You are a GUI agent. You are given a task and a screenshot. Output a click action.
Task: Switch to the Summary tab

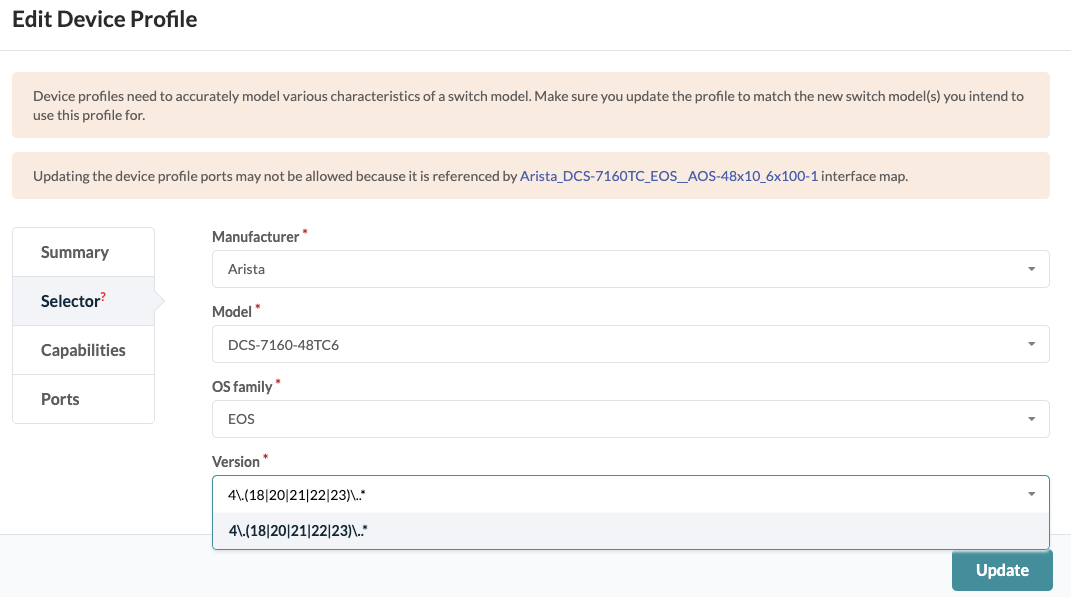pos(74,251)
